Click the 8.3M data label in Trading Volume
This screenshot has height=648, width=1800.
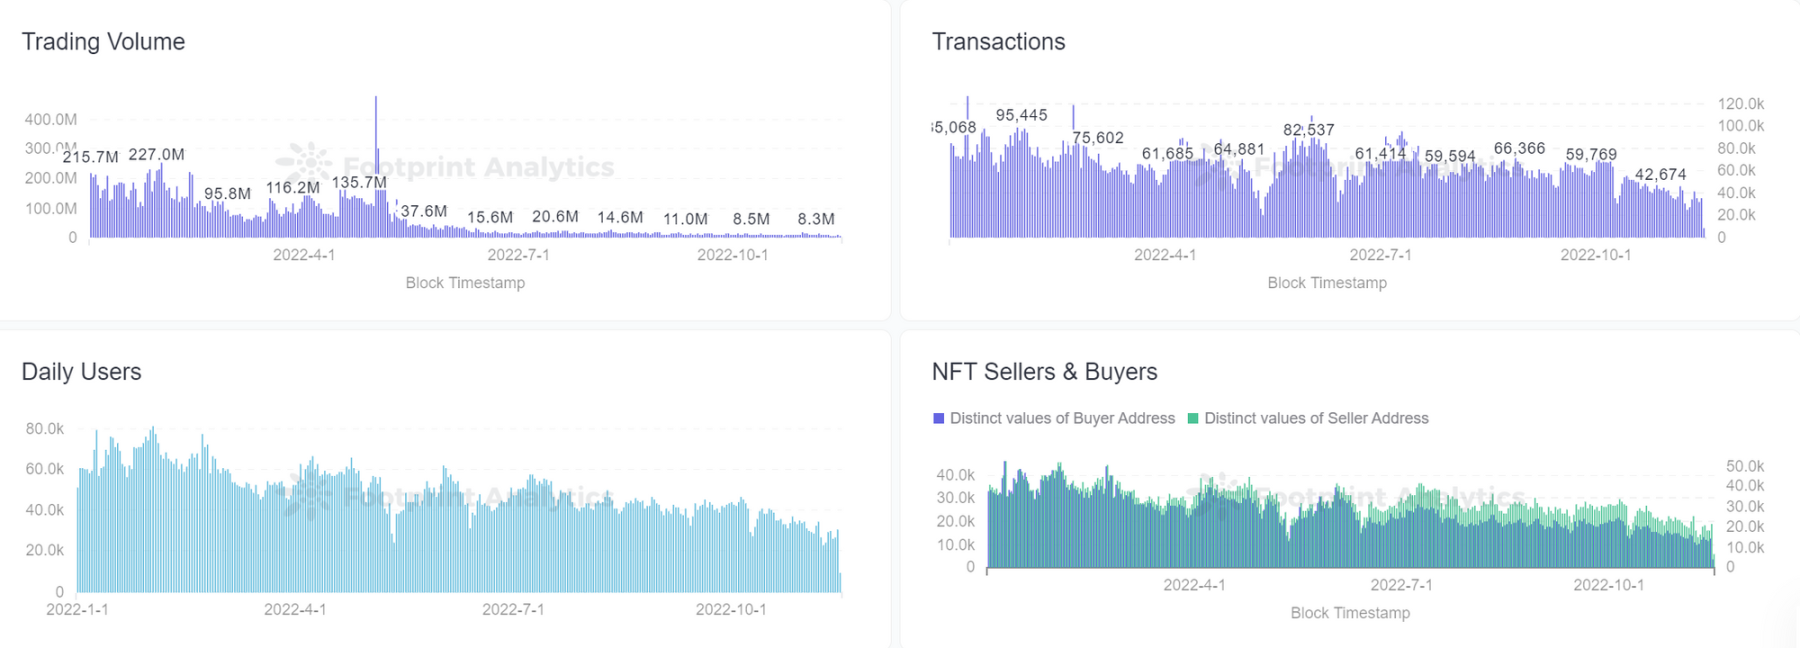[x=816, y=218]
